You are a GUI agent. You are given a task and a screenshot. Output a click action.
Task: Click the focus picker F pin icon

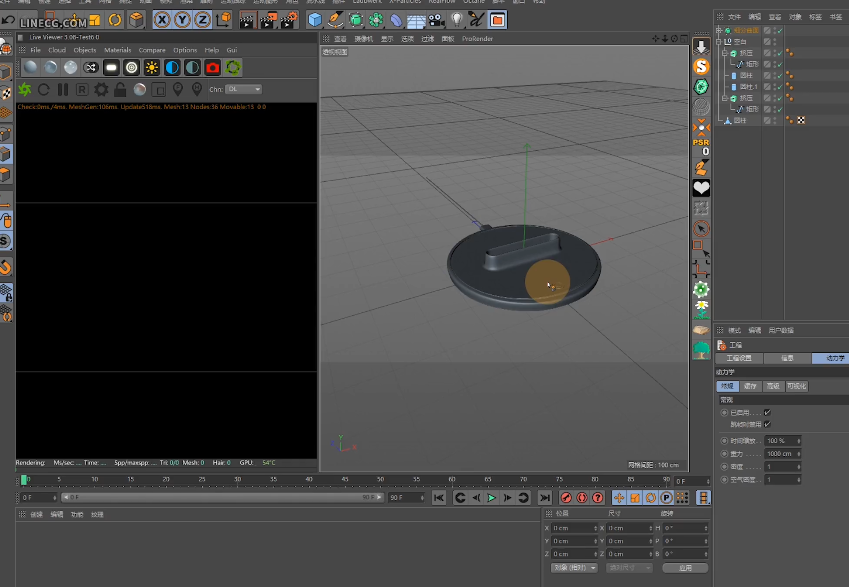[x=178, y=89]
